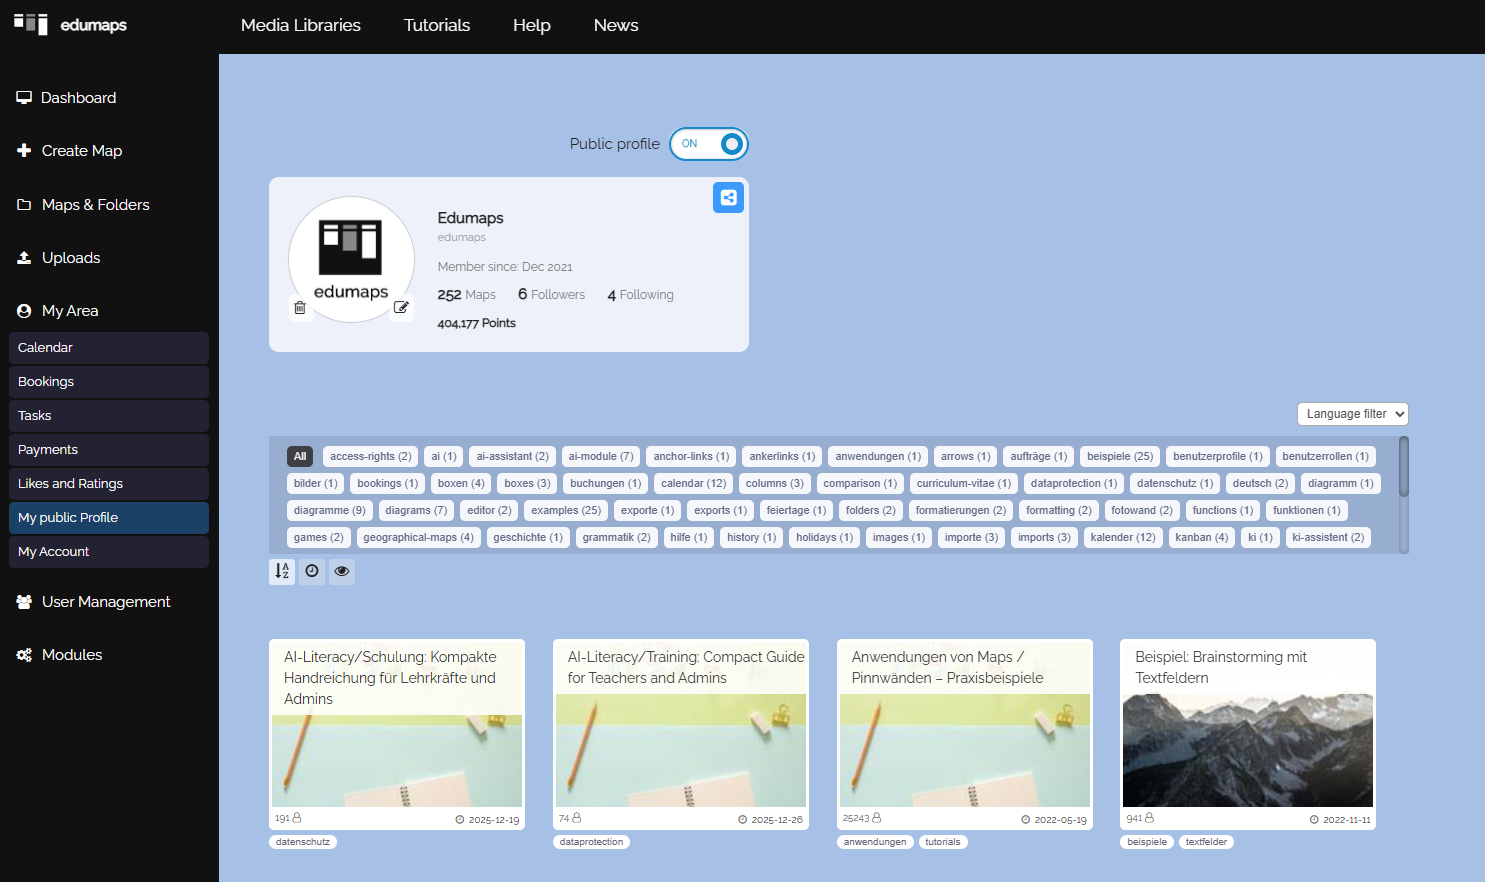This screenshot has height=882, width=1485.
Task: Expand the User Management section
Action: point(105,602)
